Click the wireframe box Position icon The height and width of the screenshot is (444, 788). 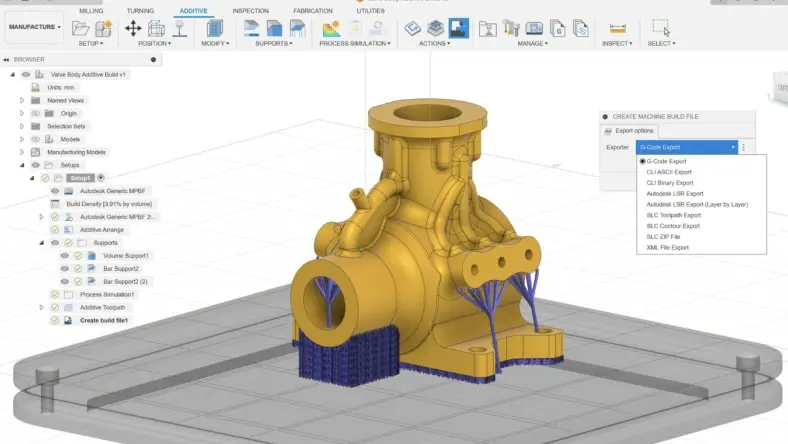coord(156,28)
